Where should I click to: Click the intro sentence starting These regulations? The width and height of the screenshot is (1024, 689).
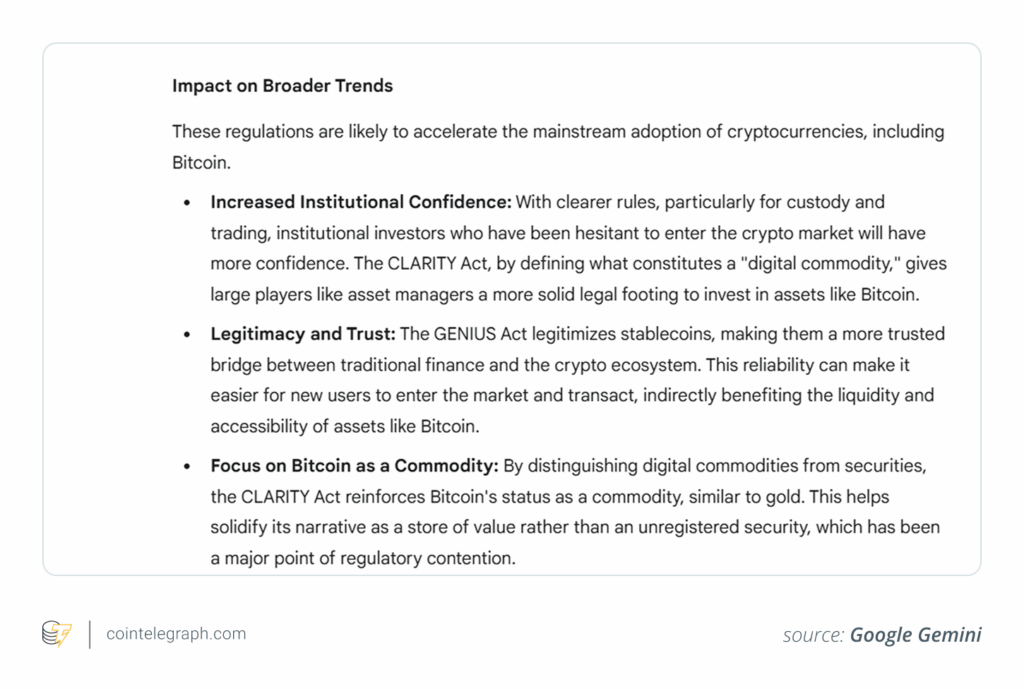pyautogui.click(x=557, y=132)
